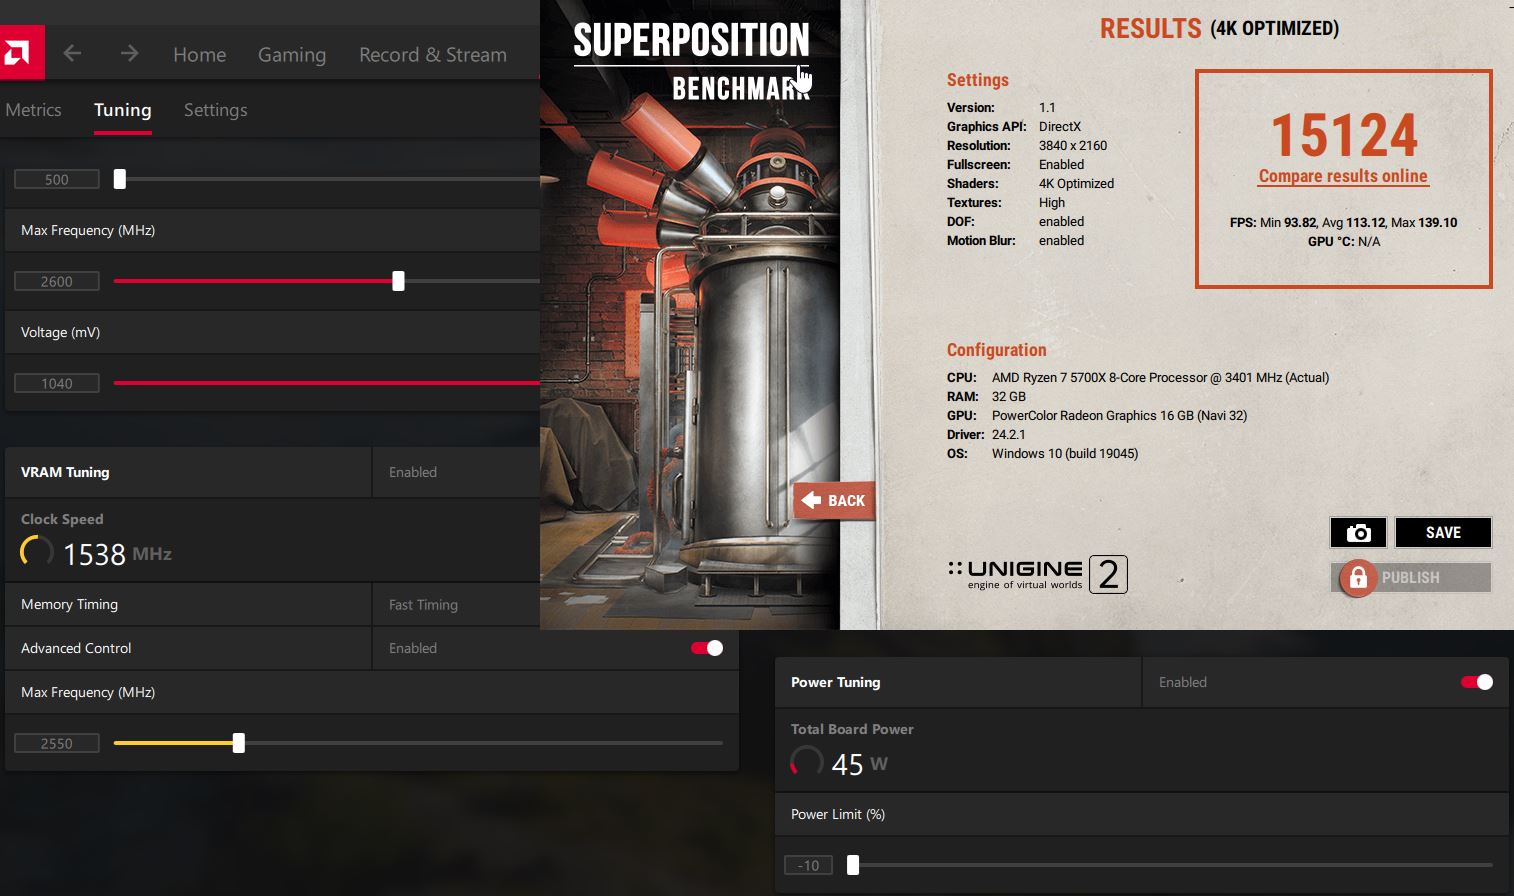
Task: Go back with the left arrow
Action: click(72, 53)
